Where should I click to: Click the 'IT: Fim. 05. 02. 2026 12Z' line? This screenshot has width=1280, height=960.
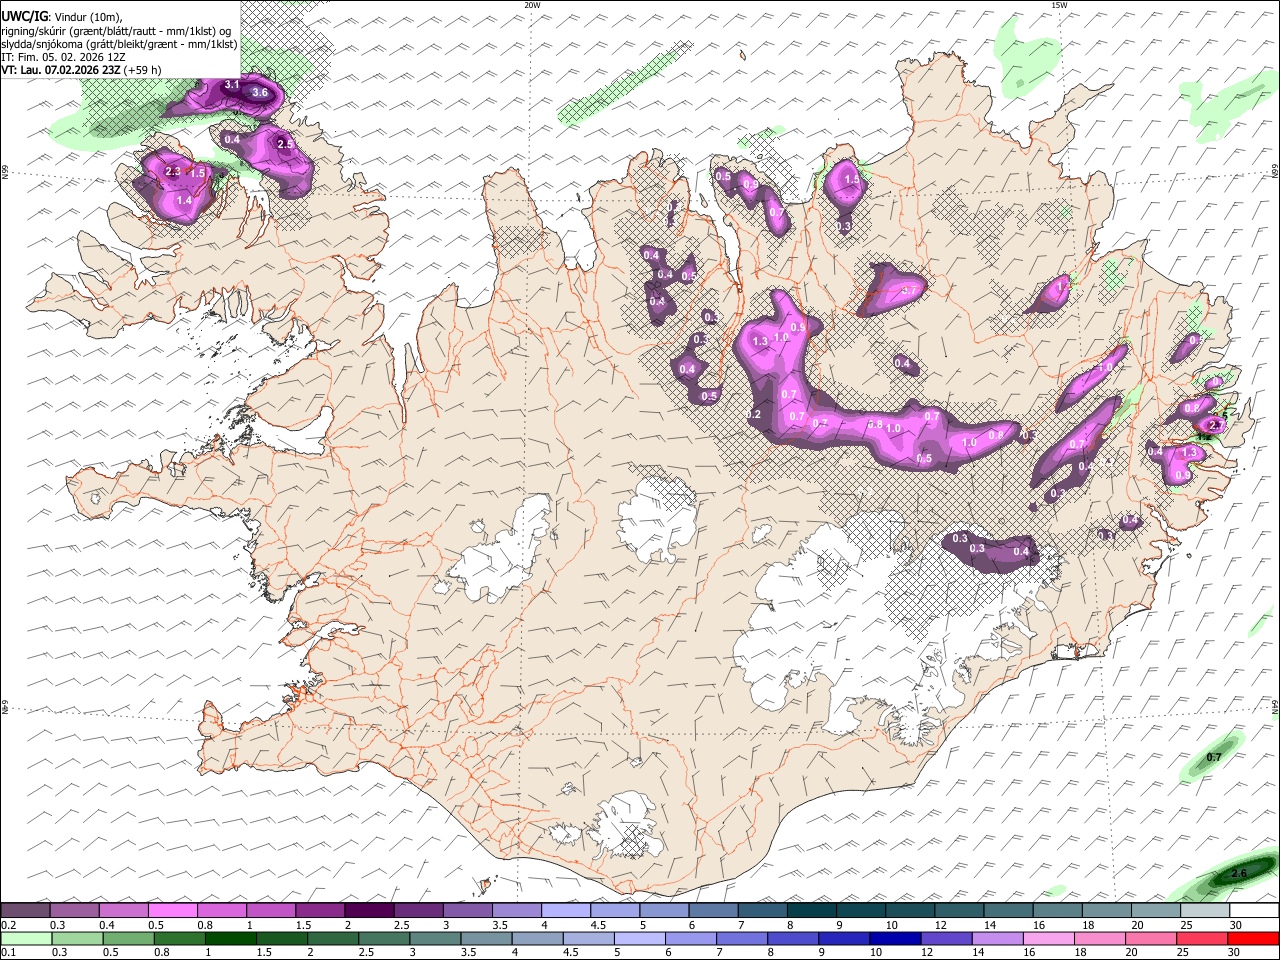point(64,57)
